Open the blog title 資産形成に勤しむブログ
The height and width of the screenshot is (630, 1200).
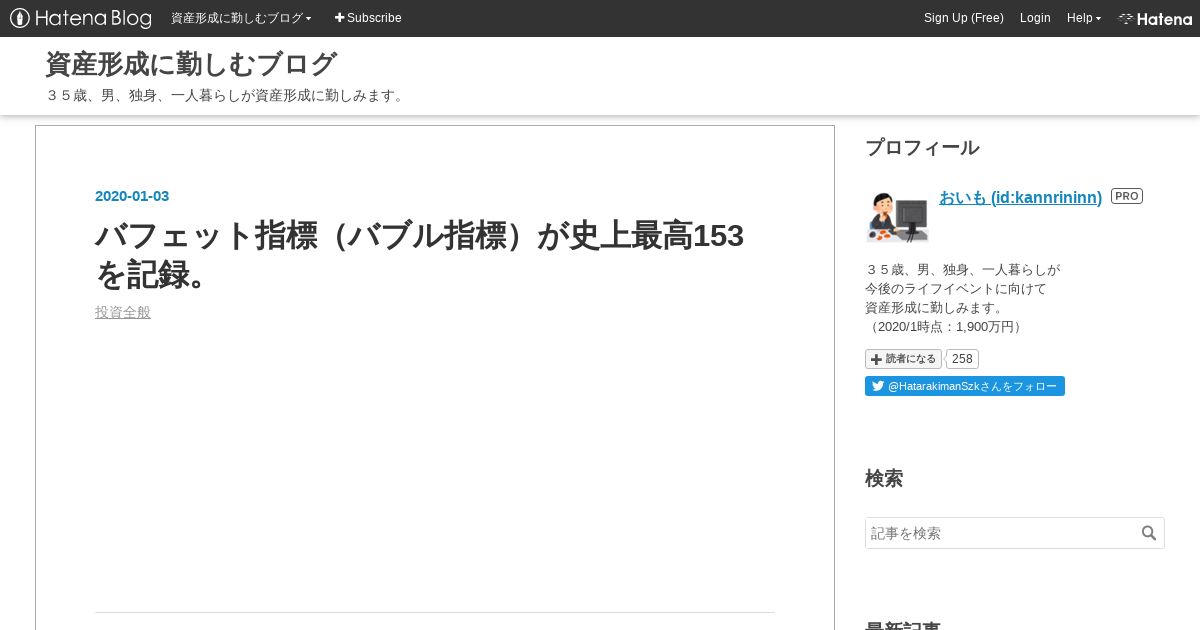[x=191, y=64]
